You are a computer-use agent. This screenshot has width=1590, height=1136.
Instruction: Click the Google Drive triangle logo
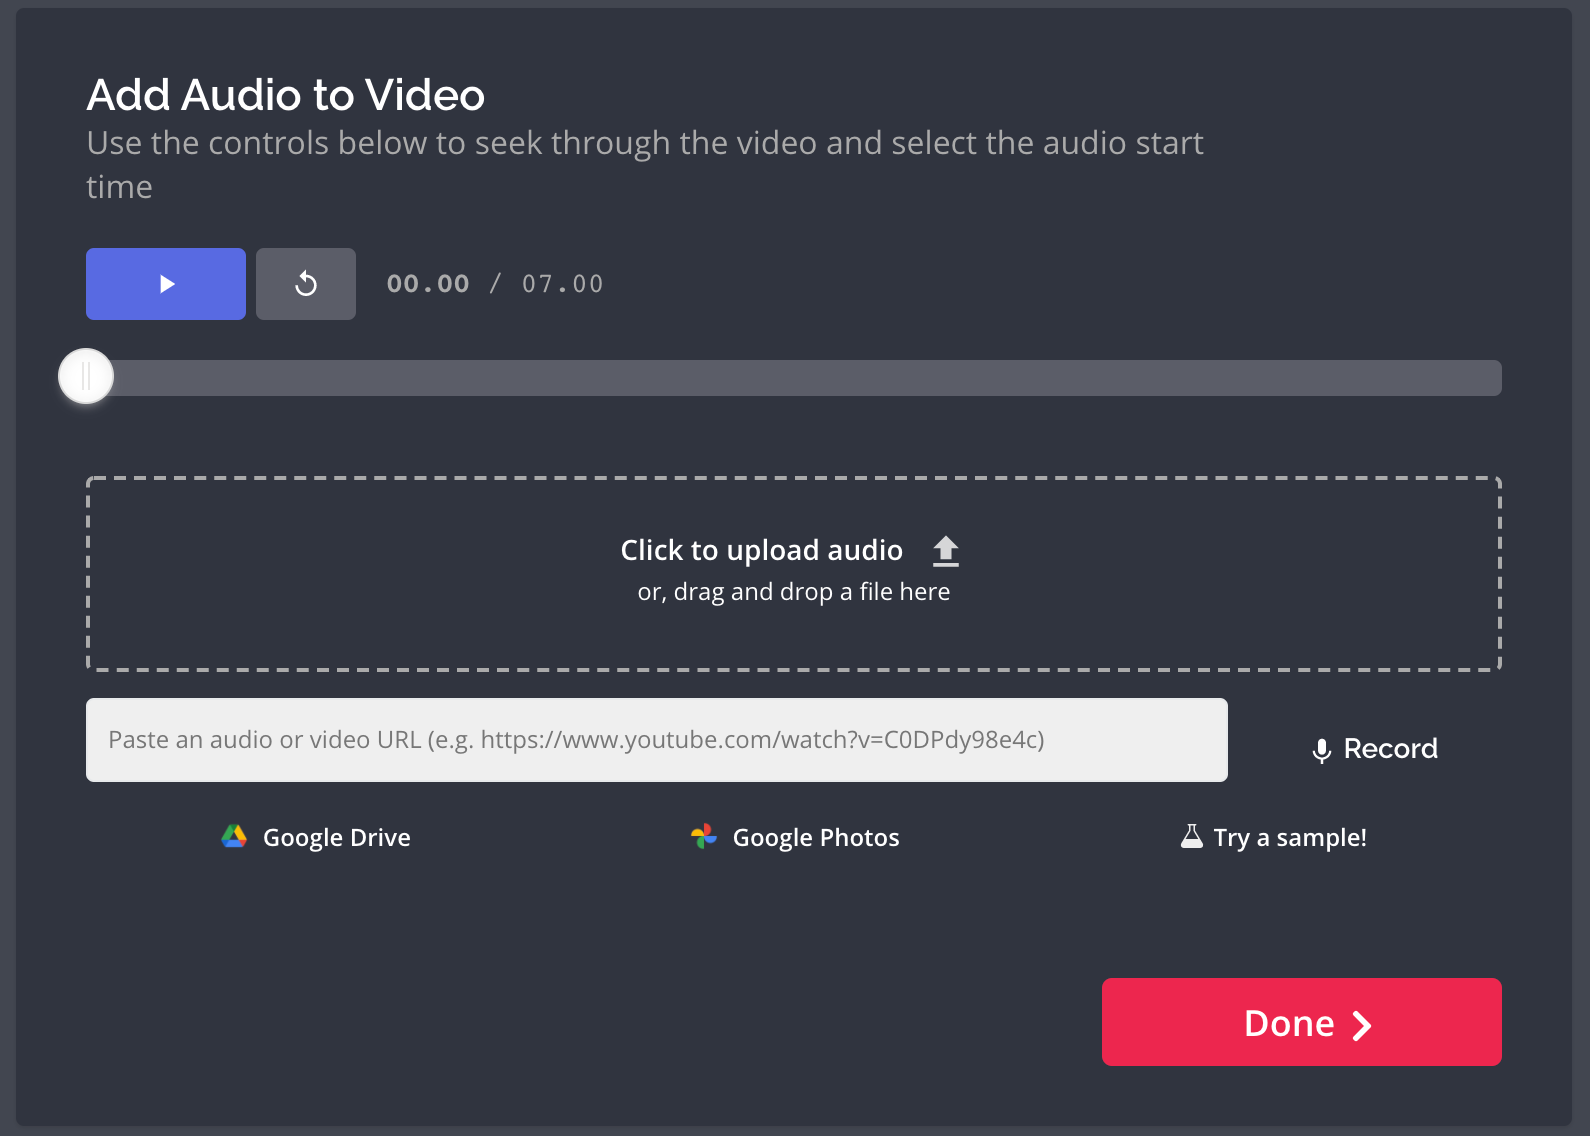point(234,837)
